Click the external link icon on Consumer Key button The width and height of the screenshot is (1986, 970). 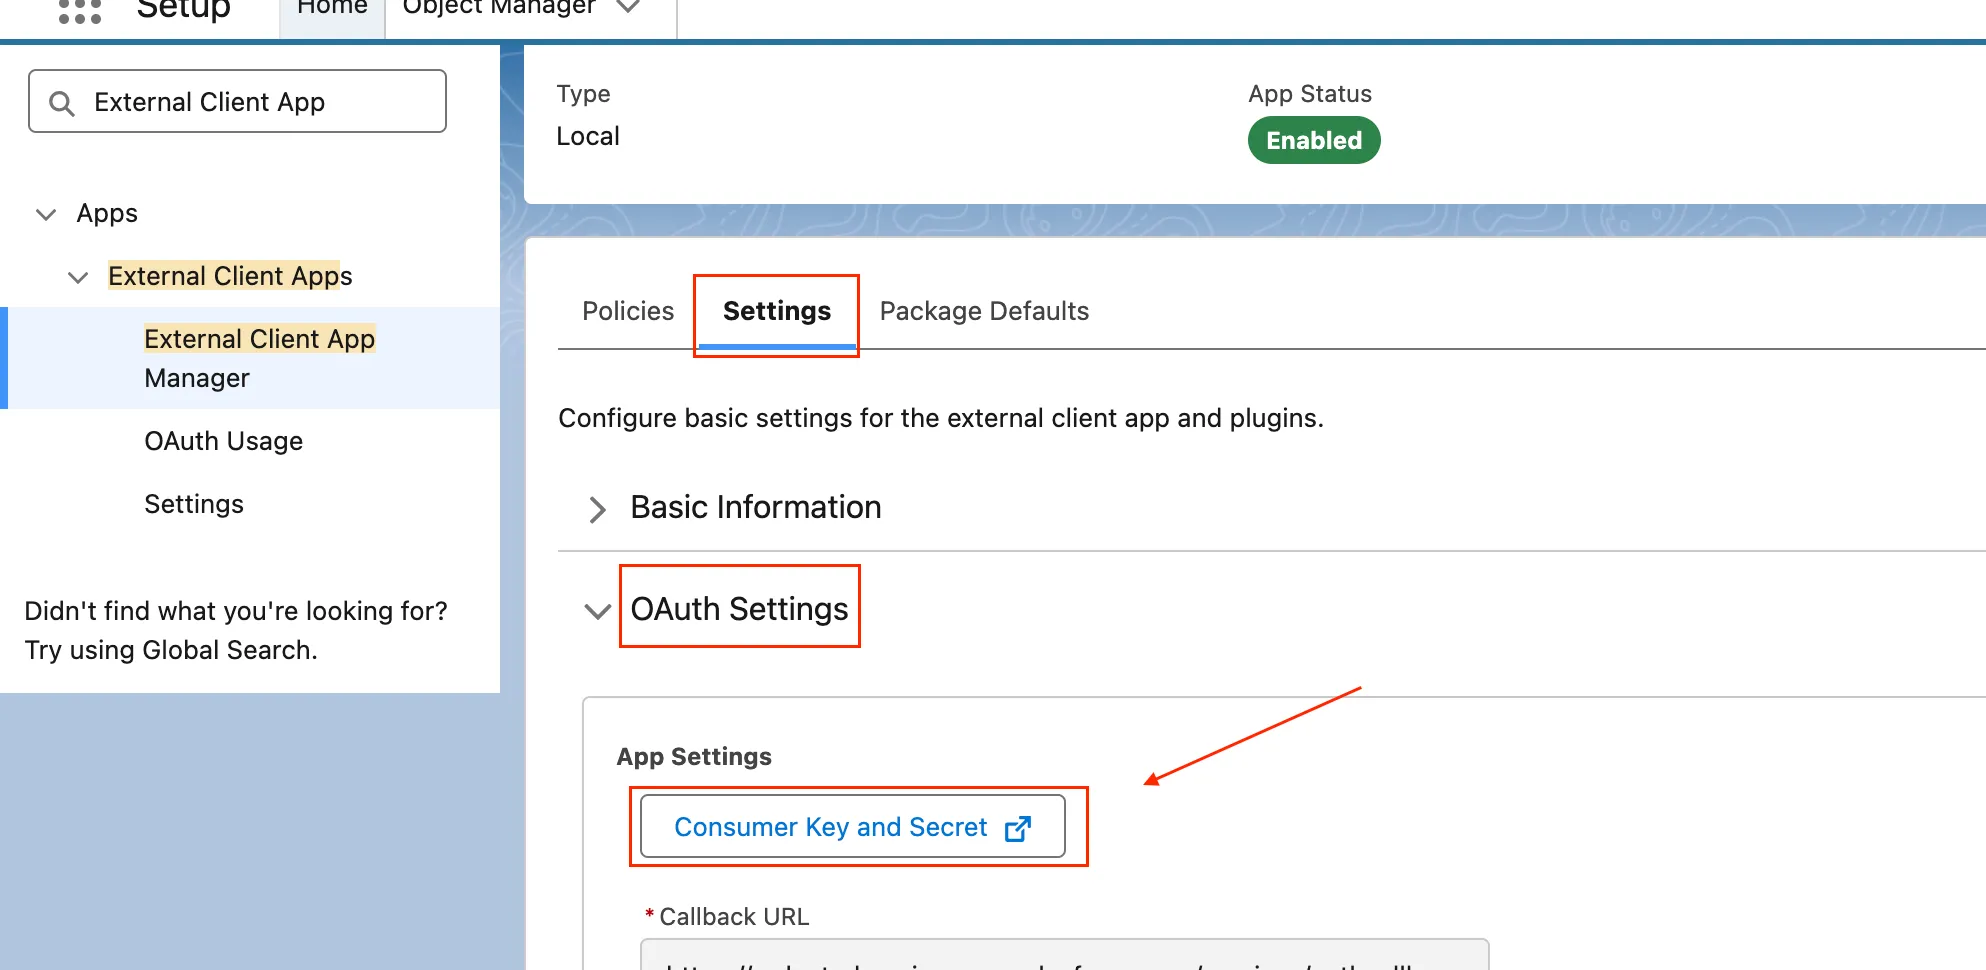point(1017,828)
